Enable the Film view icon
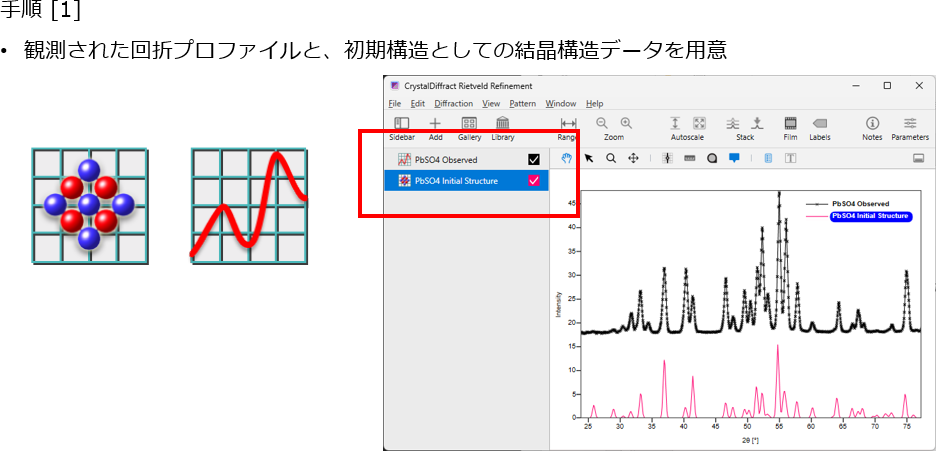Screen dimensions: 936x451 (x=790, y=123)
